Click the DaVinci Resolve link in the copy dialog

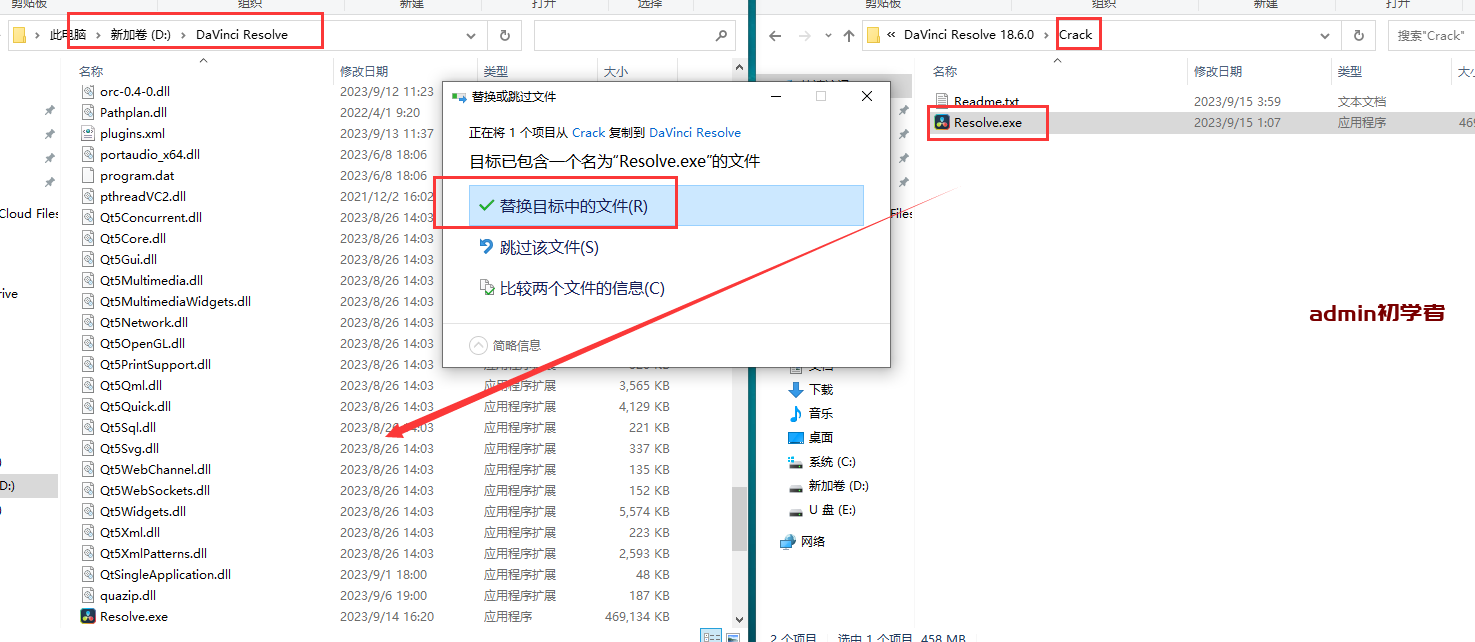[695, 132]
